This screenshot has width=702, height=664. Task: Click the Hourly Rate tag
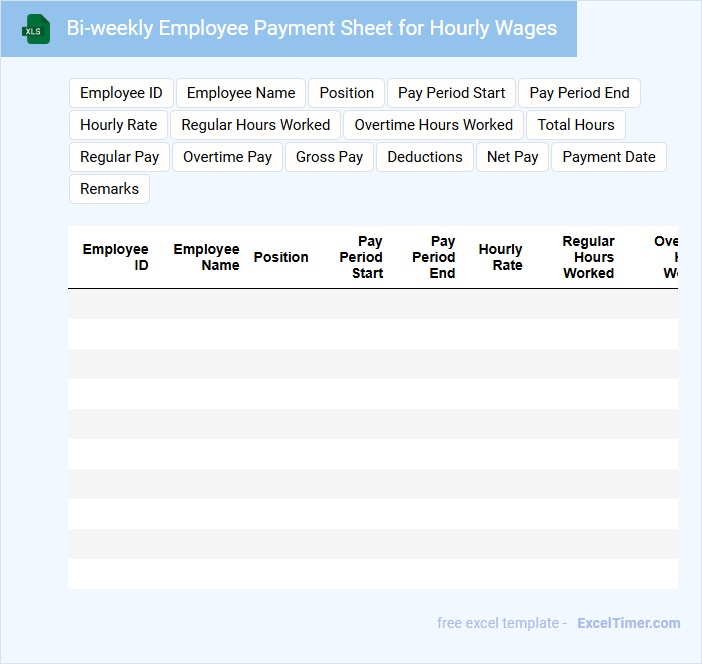[x=119, y=125]
